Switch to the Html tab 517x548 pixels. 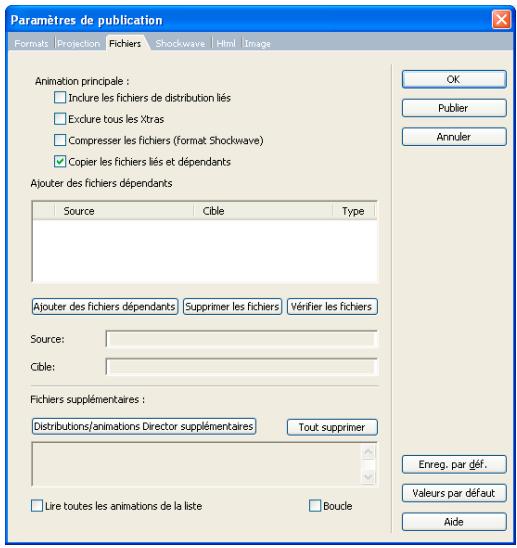[x=226, y=44]
